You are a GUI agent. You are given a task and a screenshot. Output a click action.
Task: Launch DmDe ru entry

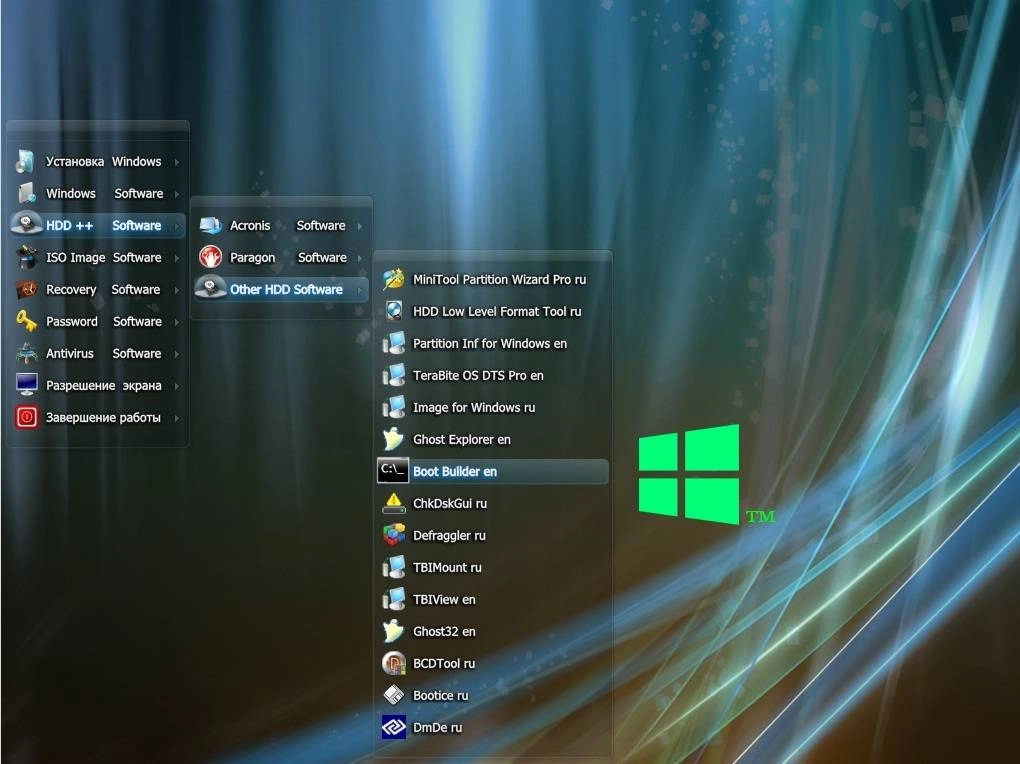point(493,727)
